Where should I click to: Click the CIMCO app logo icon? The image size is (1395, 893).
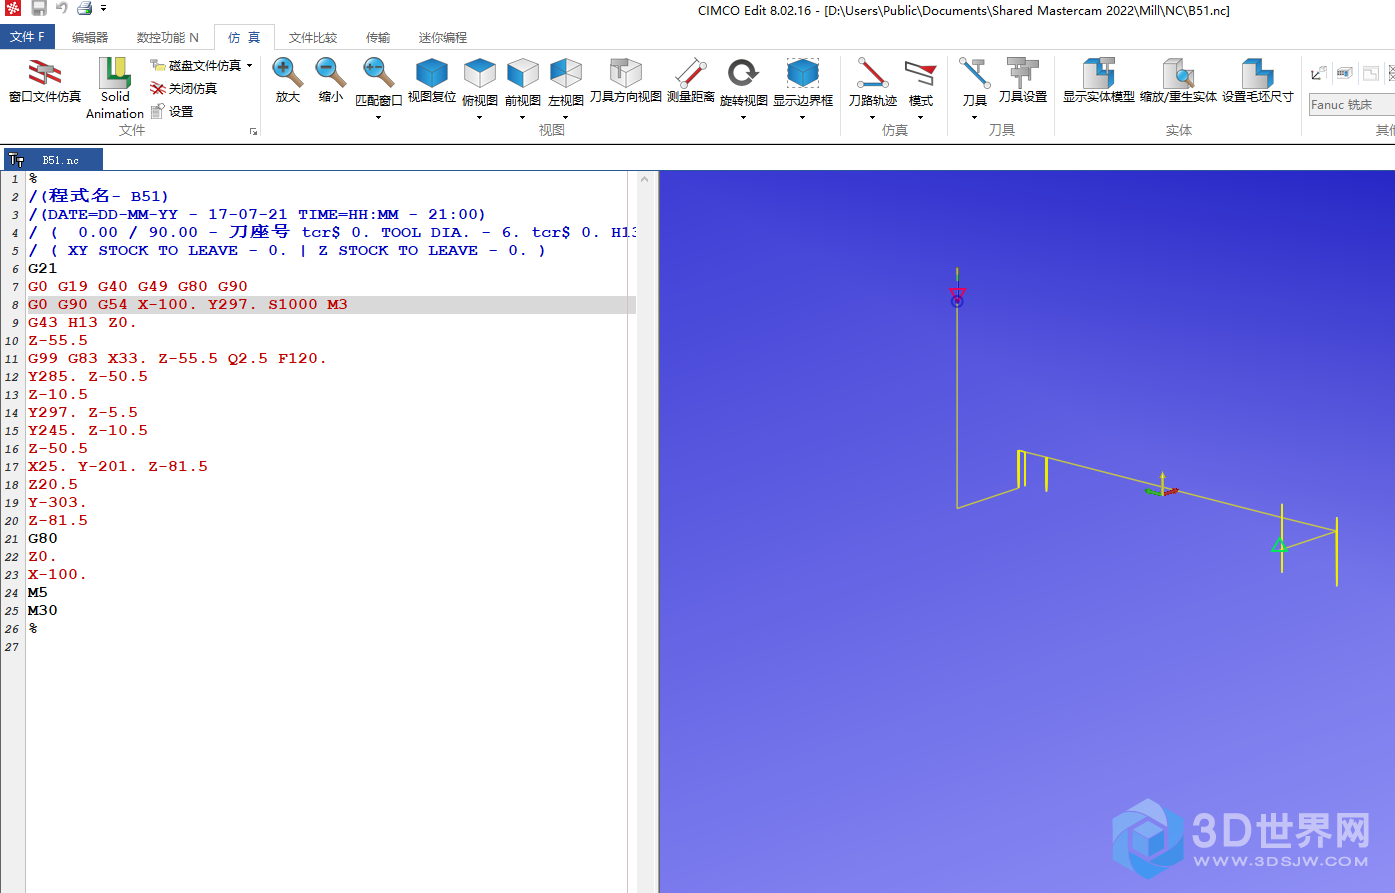tap(13, 8)
